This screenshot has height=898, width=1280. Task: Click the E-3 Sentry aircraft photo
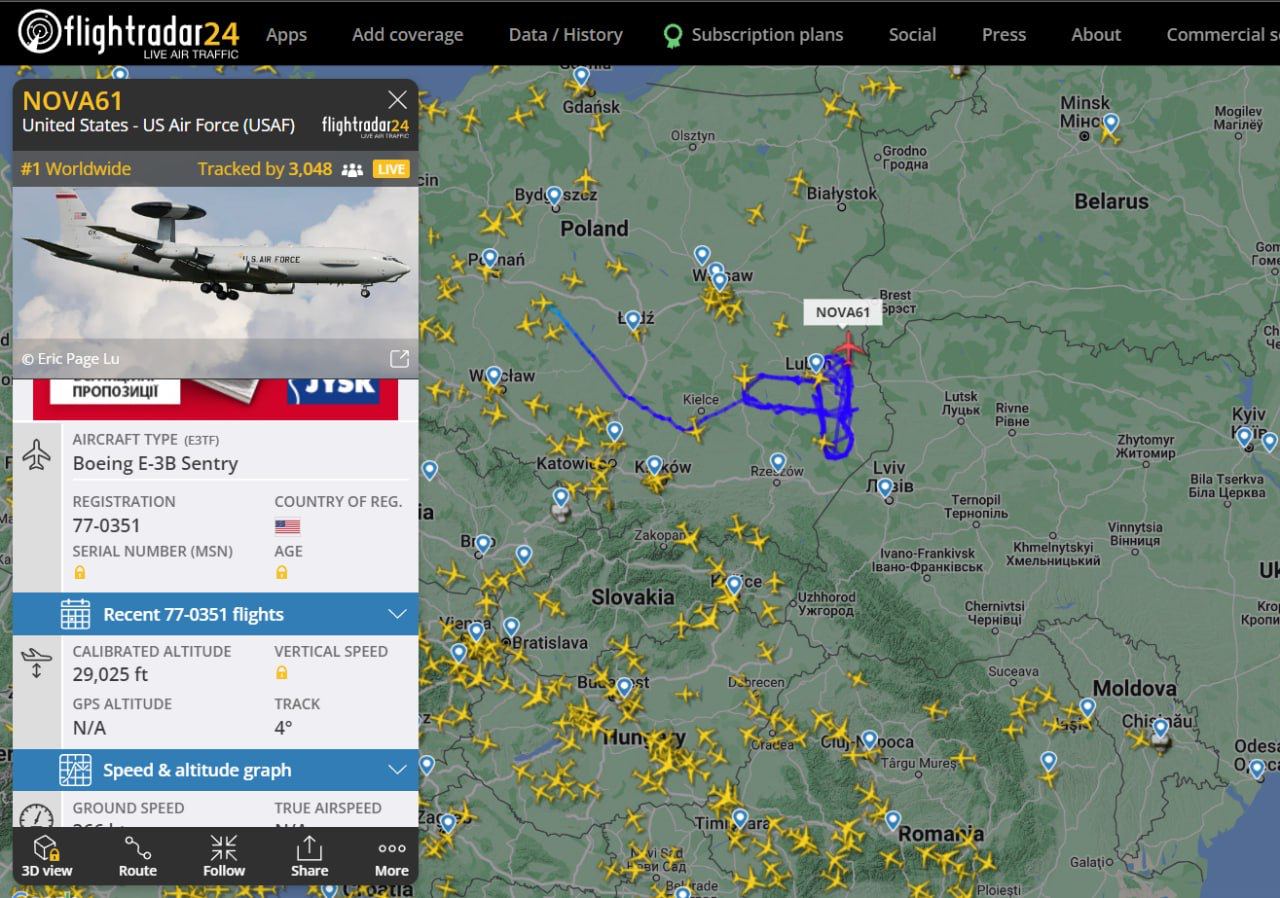point(215,265)
